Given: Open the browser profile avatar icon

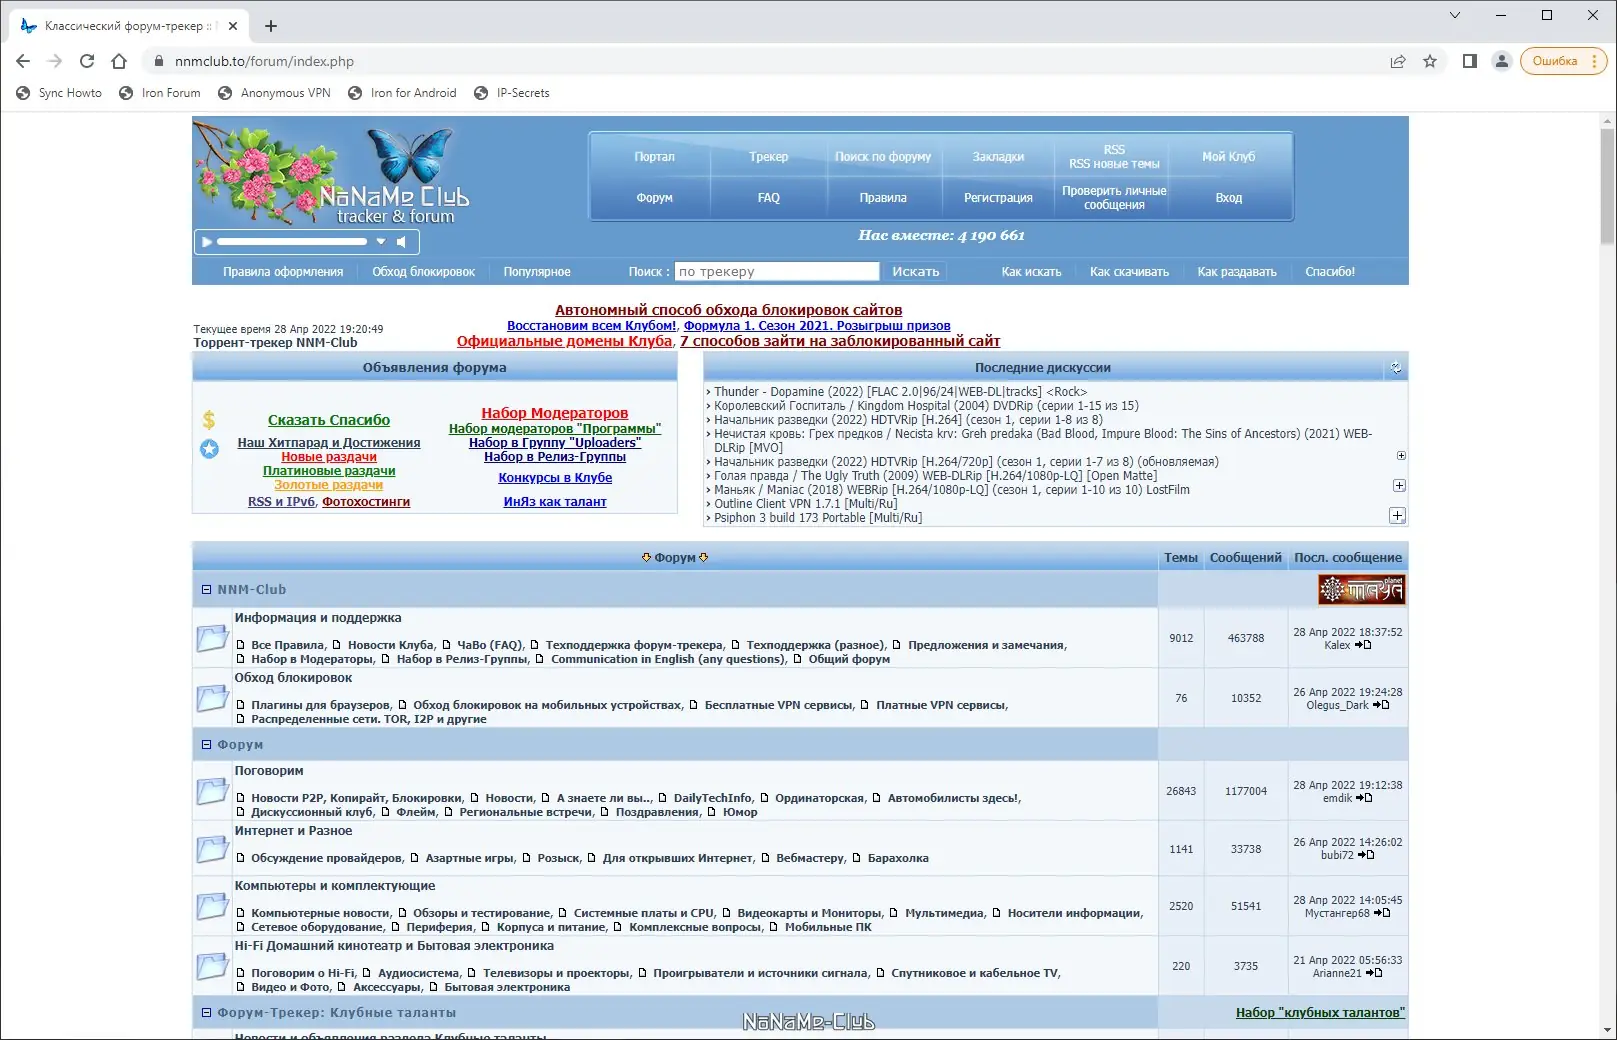Looking at the screenshot, I should 1501,61.
